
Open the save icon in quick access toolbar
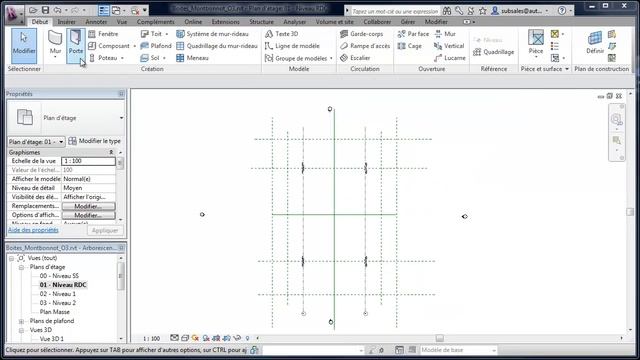45,10
